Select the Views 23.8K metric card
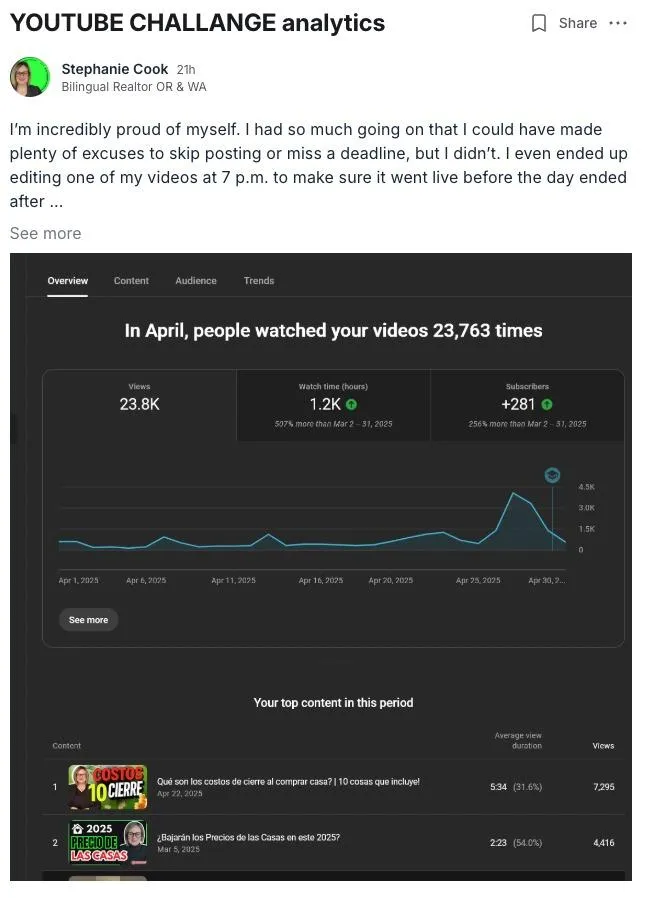This screenshot has width=650, height=898. click(140, 405)
